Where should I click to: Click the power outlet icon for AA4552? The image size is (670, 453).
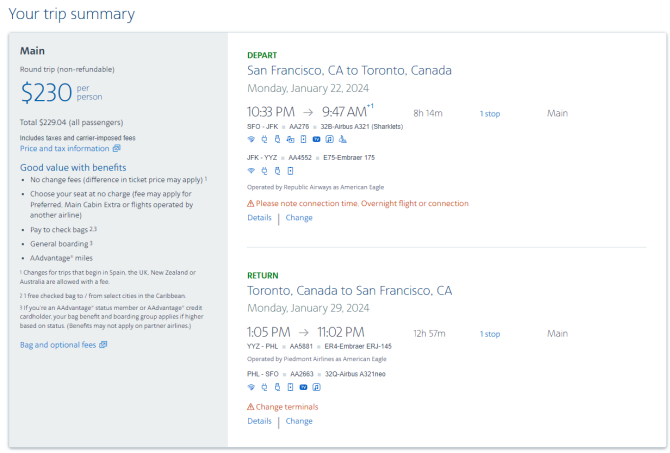264,171
